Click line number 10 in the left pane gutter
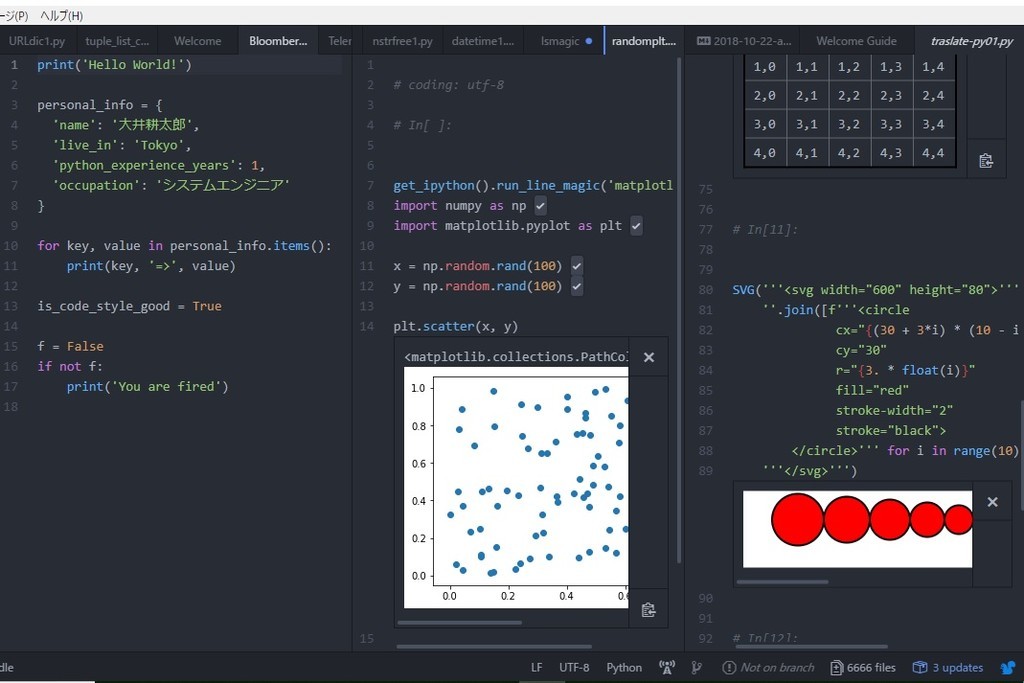Viewport: 1024px width, 683px height. point(11,246)
